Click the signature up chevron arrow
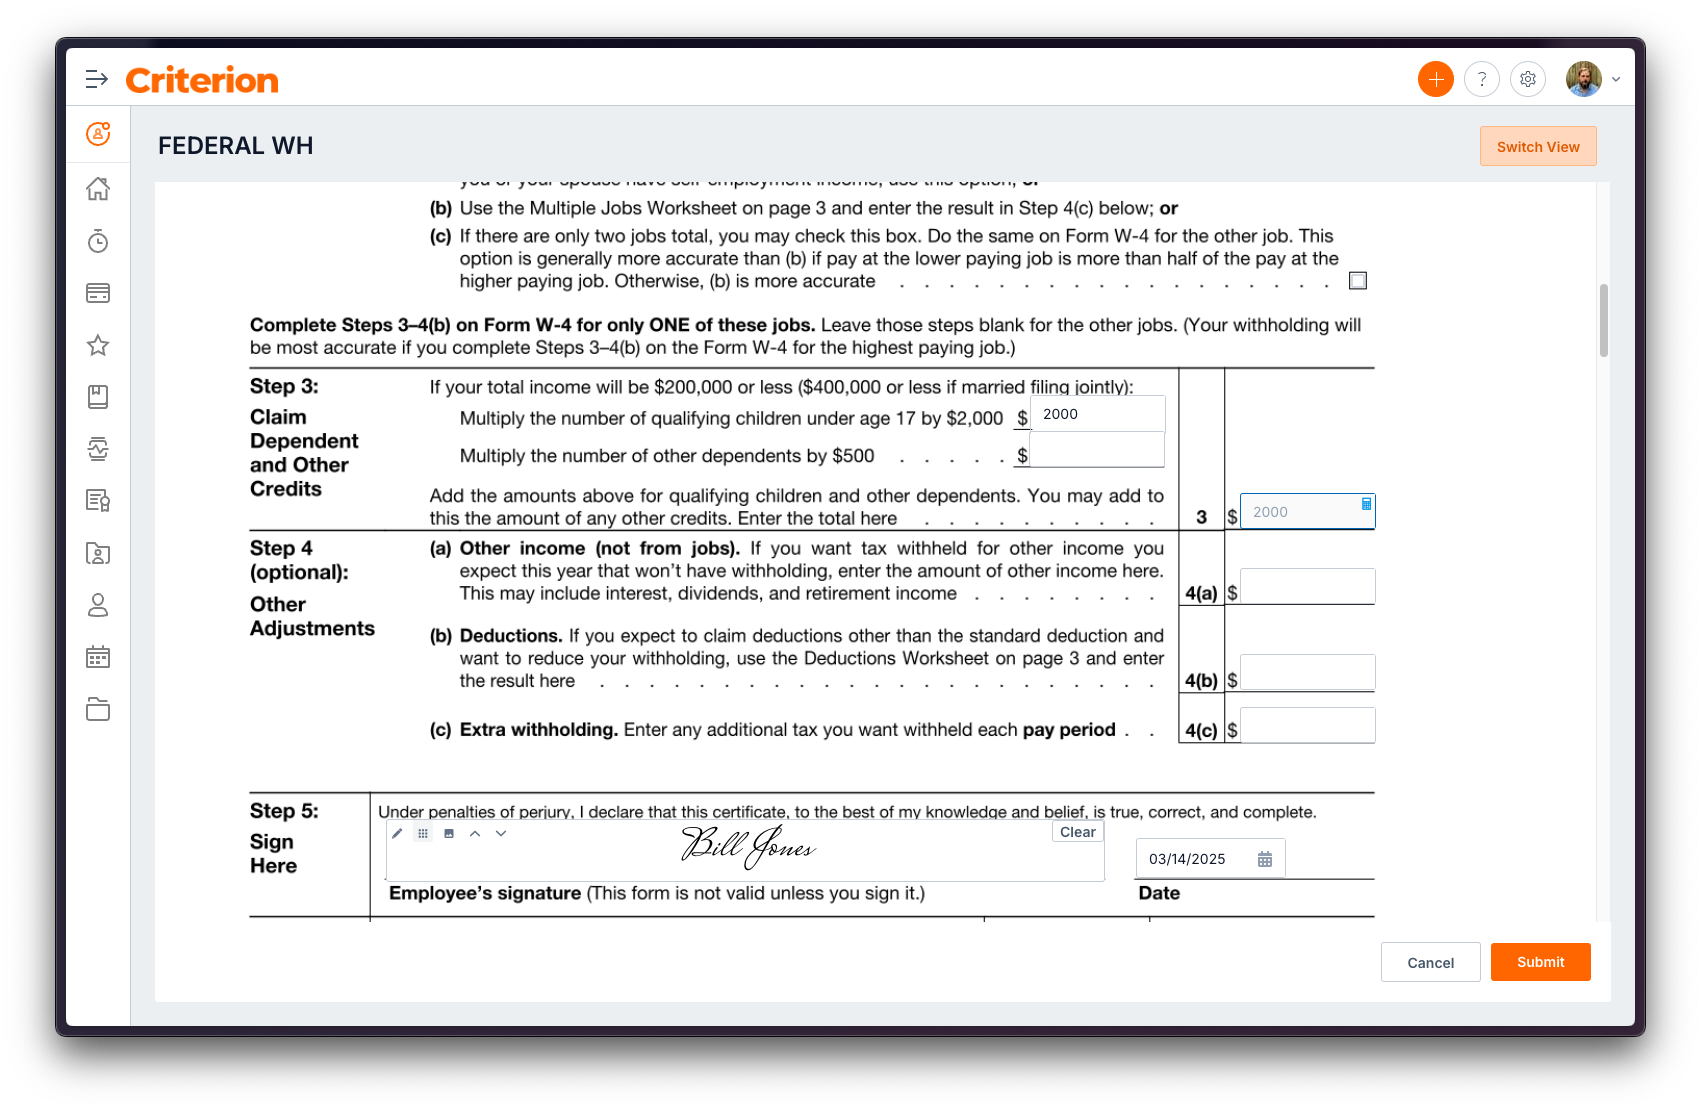The image size is (1701, 1110). [x=475, y=833]
